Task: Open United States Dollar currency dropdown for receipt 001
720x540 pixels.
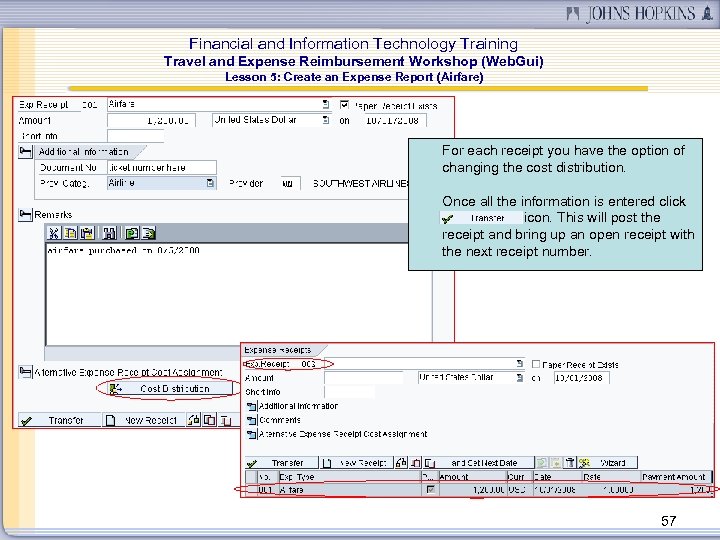Action: coord(326,120)
